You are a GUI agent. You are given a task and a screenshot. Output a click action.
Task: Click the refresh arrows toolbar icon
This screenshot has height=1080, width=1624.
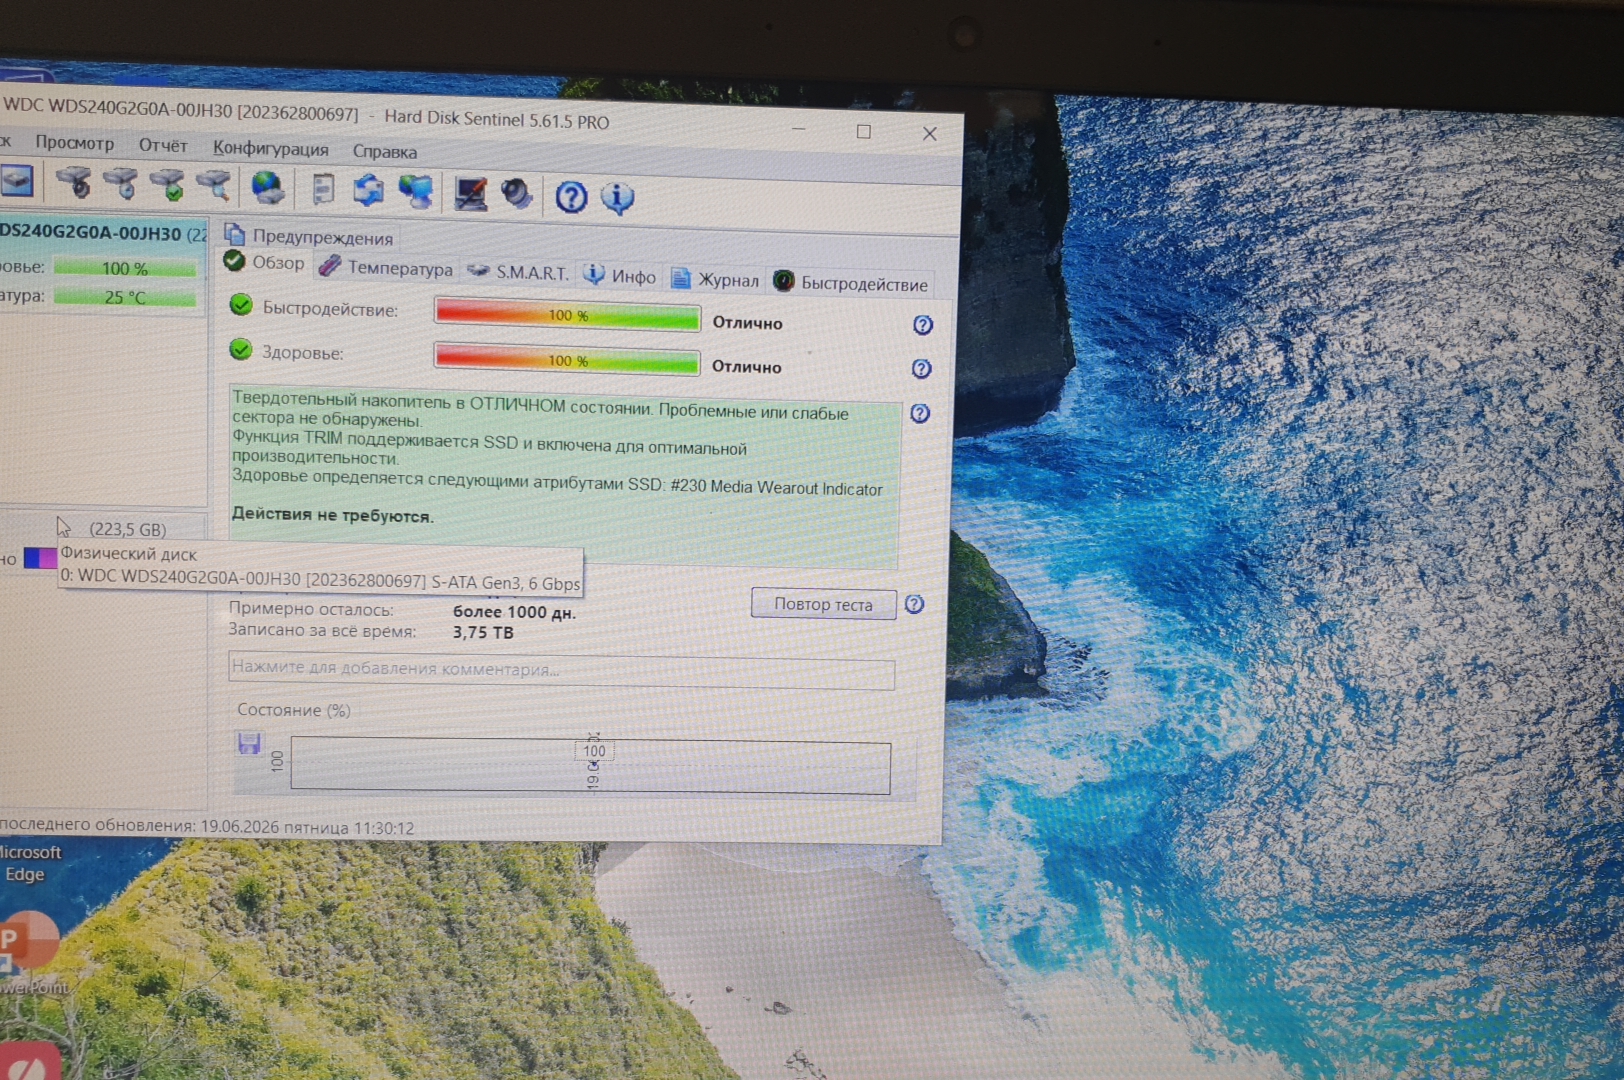[x=369, y=190]
